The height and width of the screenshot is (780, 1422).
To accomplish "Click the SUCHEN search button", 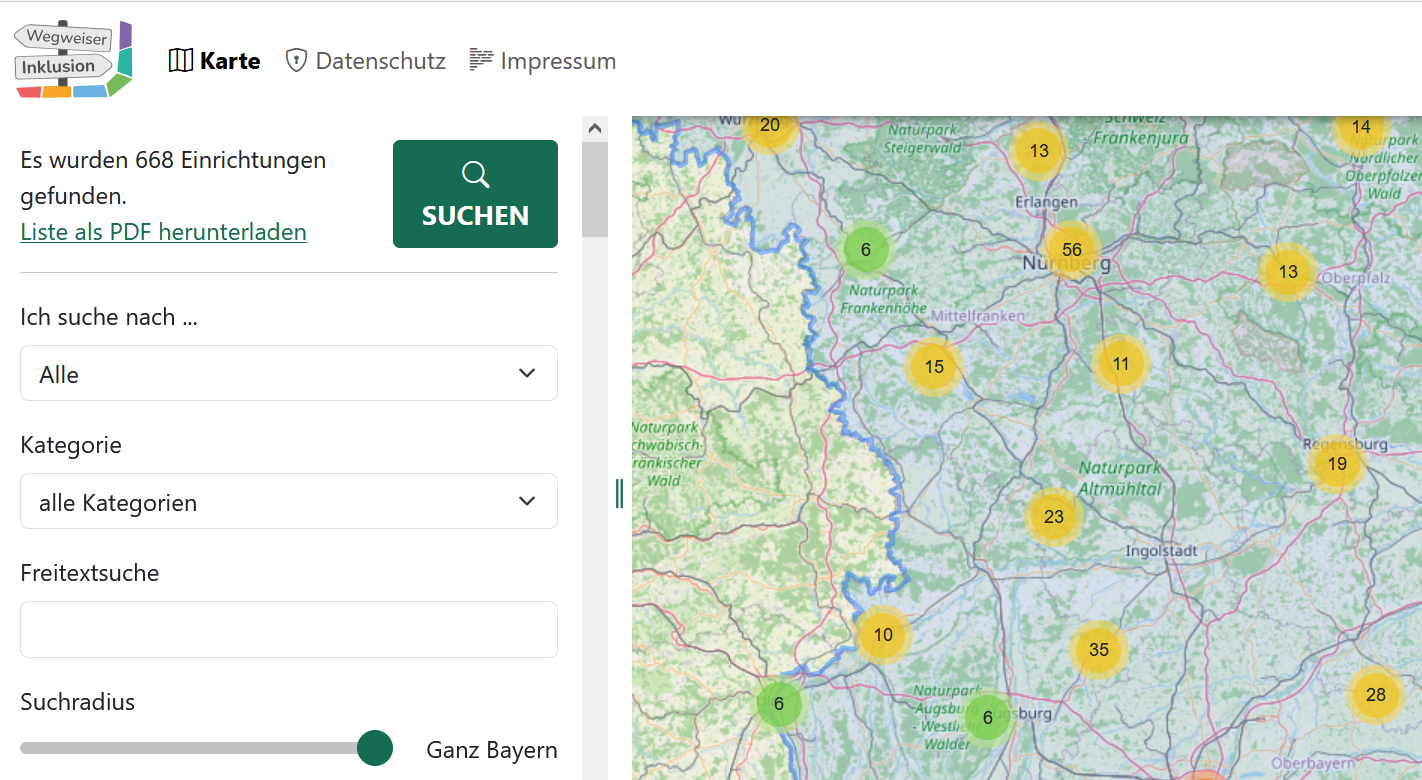I will click(475, 194).
